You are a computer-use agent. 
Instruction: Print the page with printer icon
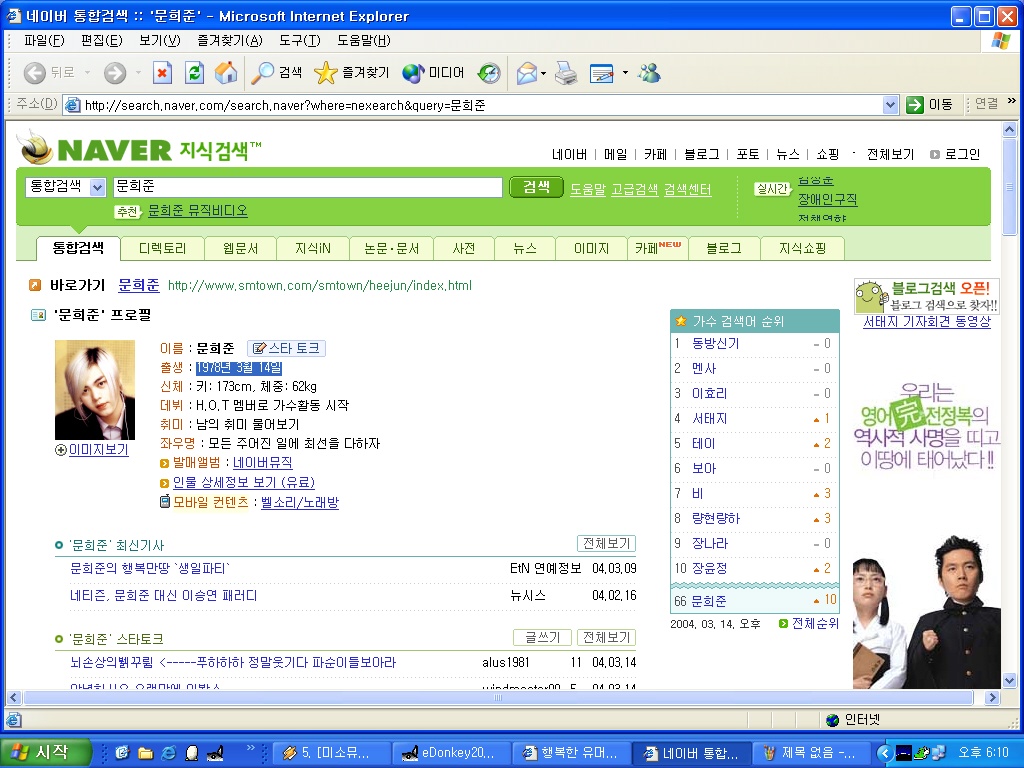566,72
